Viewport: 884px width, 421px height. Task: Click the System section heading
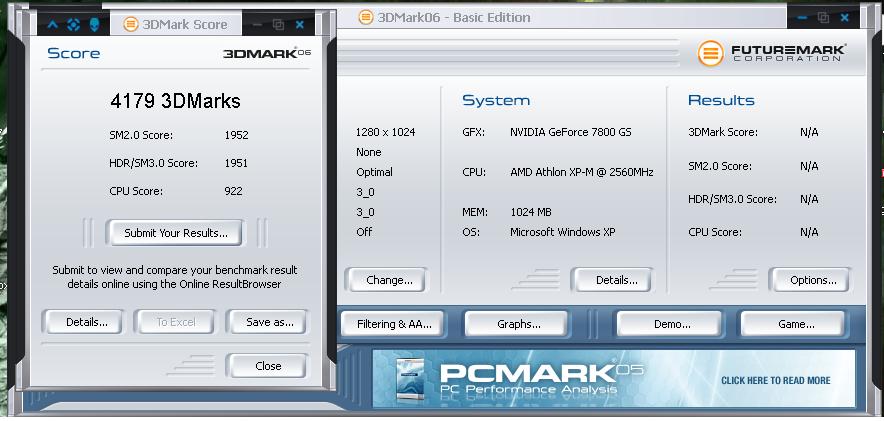496,100
